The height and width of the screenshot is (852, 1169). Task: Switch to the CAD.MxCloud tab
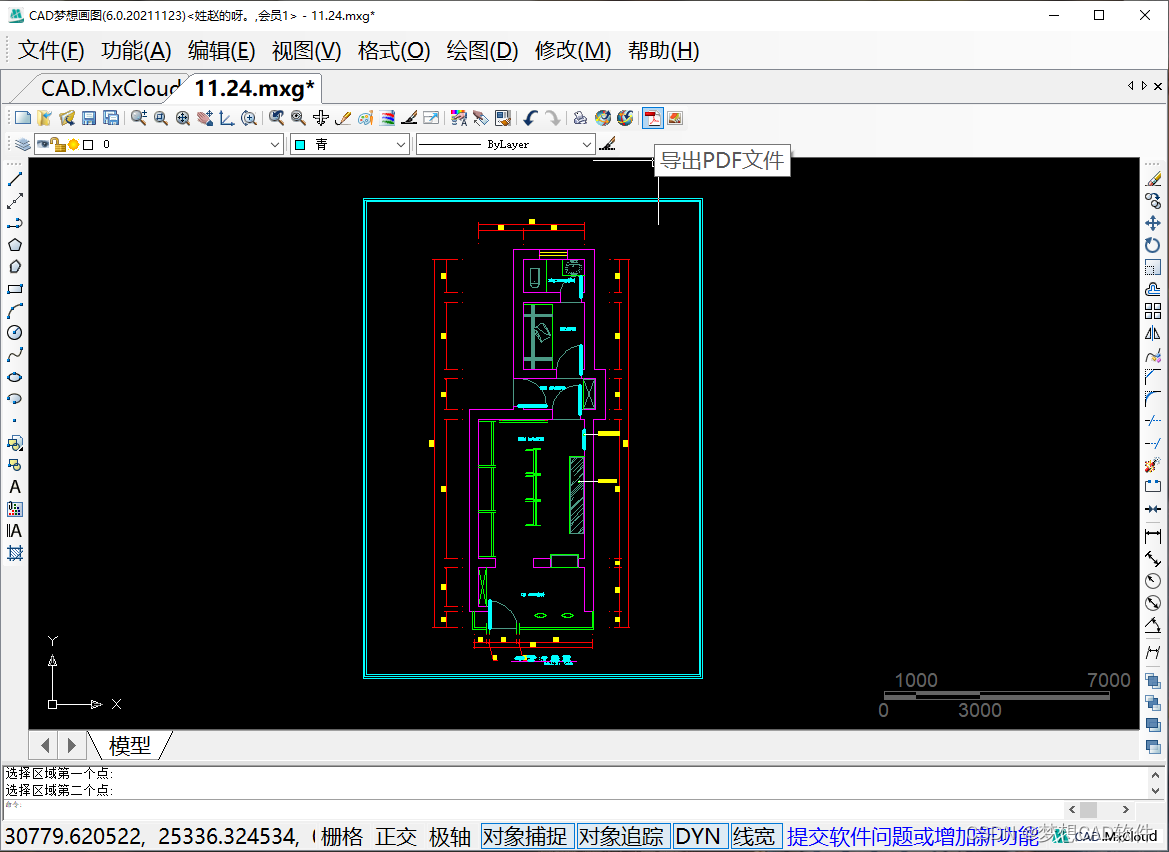click(x=108, y=88)
